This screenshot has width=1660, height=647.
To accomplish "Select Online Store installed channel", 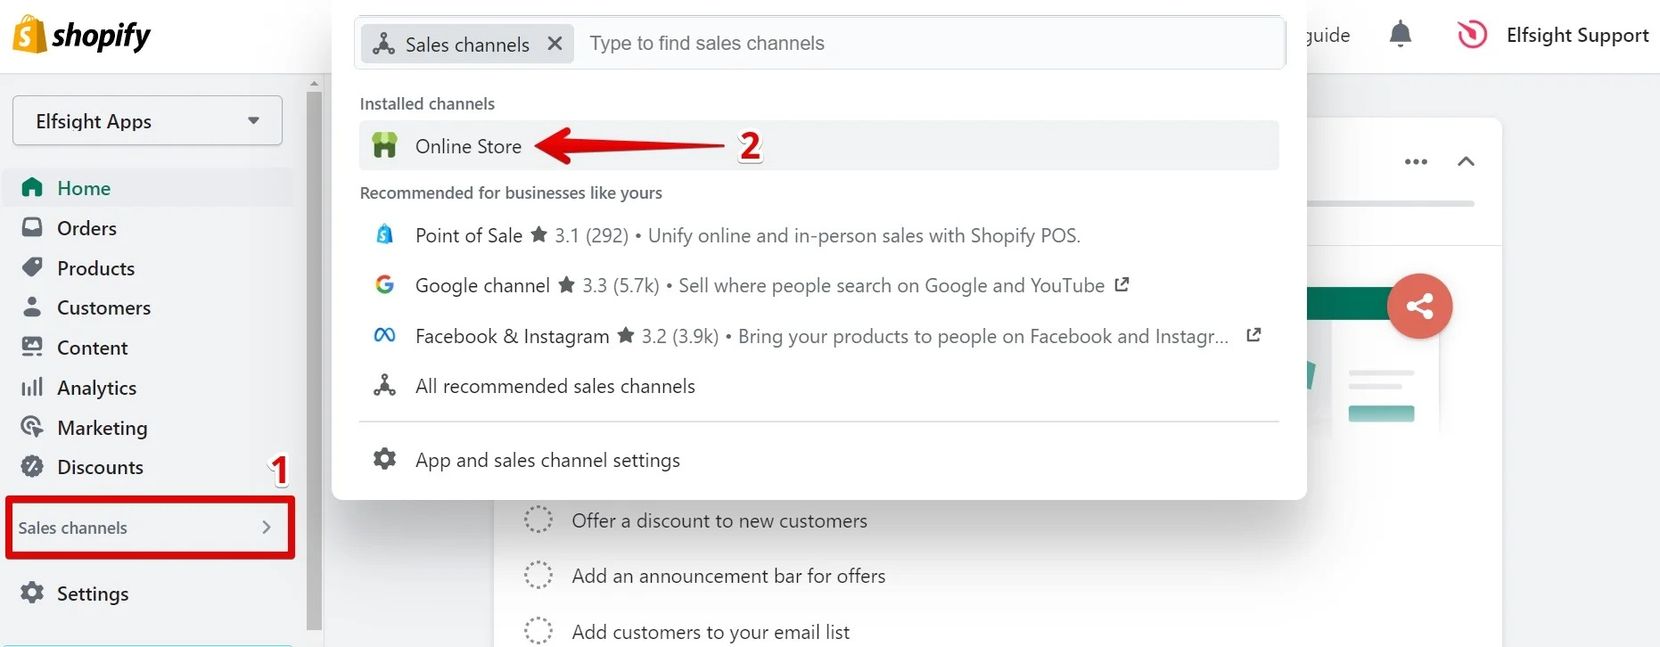I will click(x=468, y=147).
